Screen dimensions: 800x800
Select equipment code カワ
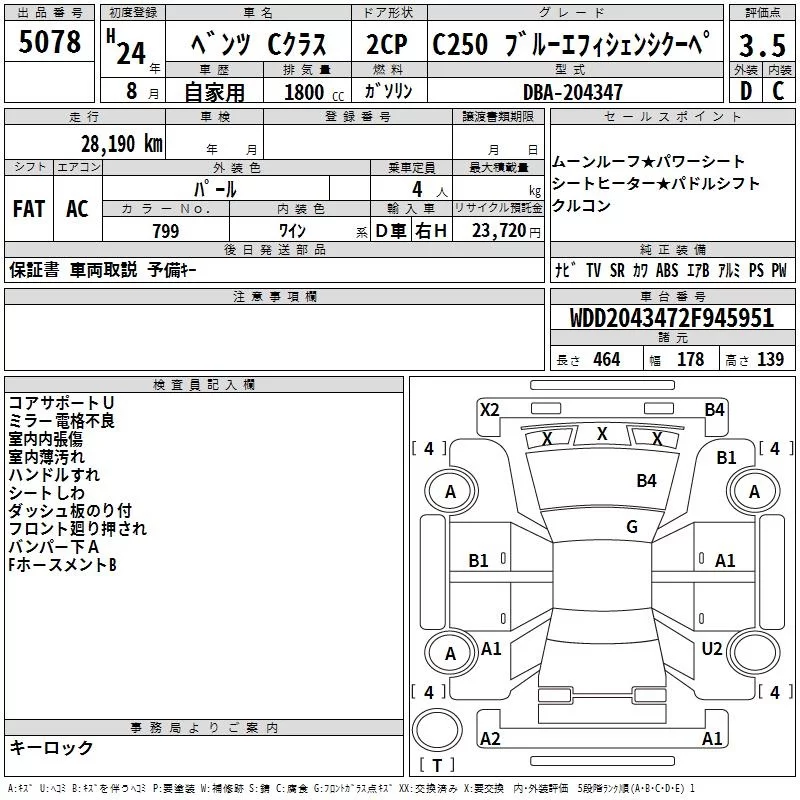640,270
